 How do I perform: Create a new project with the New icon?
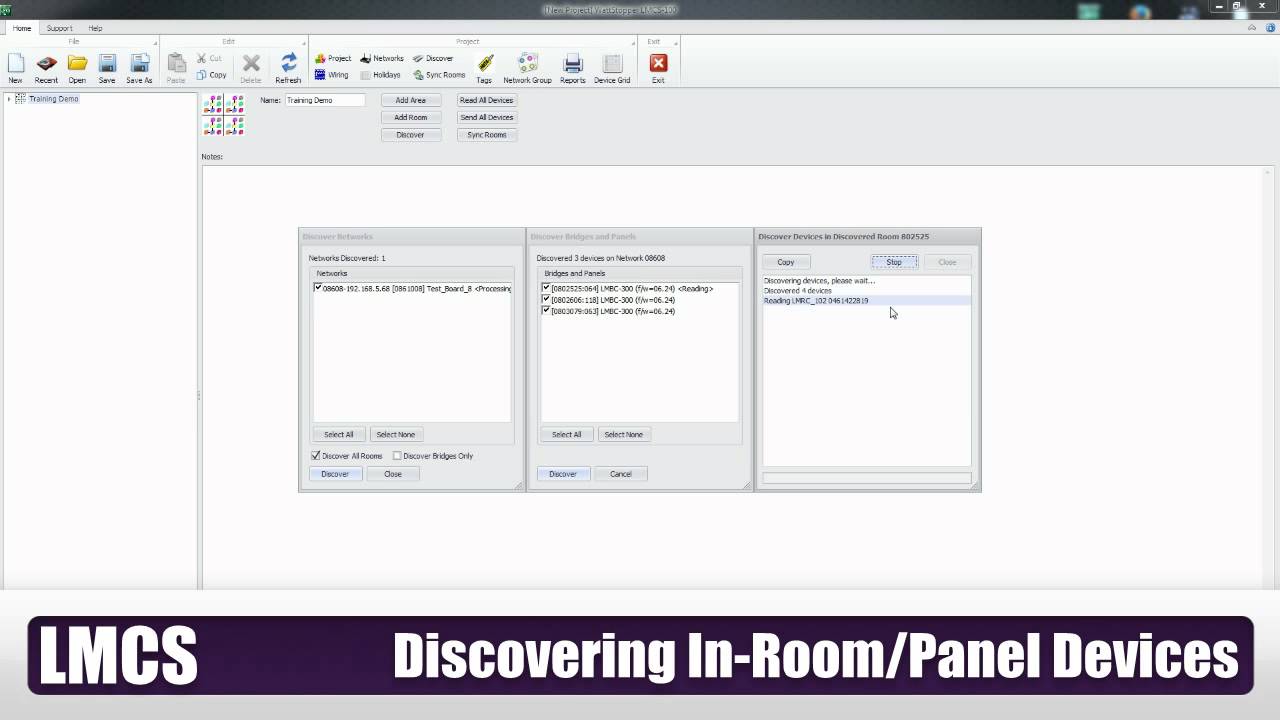[x=15, y=68]
